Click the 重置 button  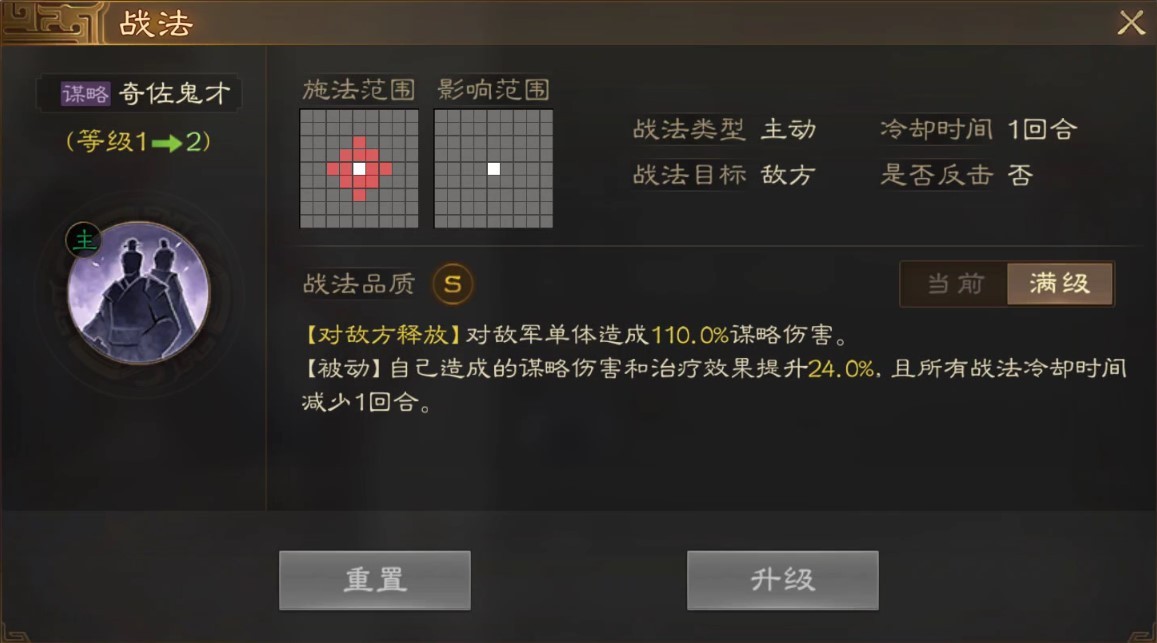pos(375,580)
